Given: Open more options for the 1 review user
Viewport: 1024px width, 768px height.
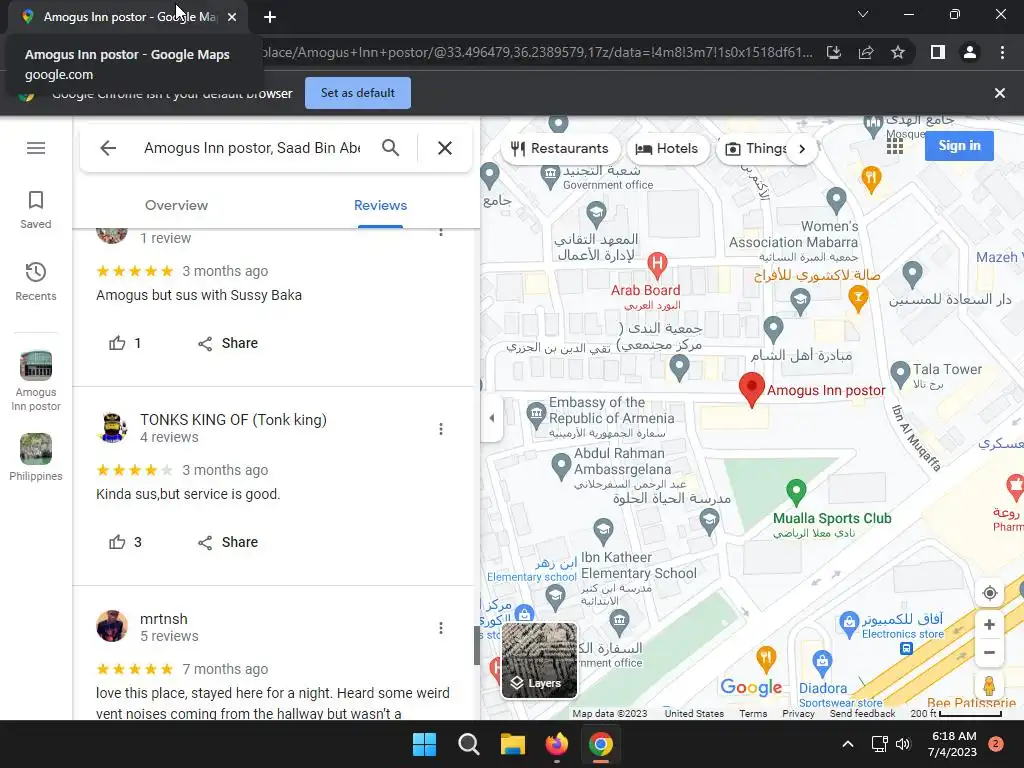Looking at the screenshot, I should pos(441,231).
